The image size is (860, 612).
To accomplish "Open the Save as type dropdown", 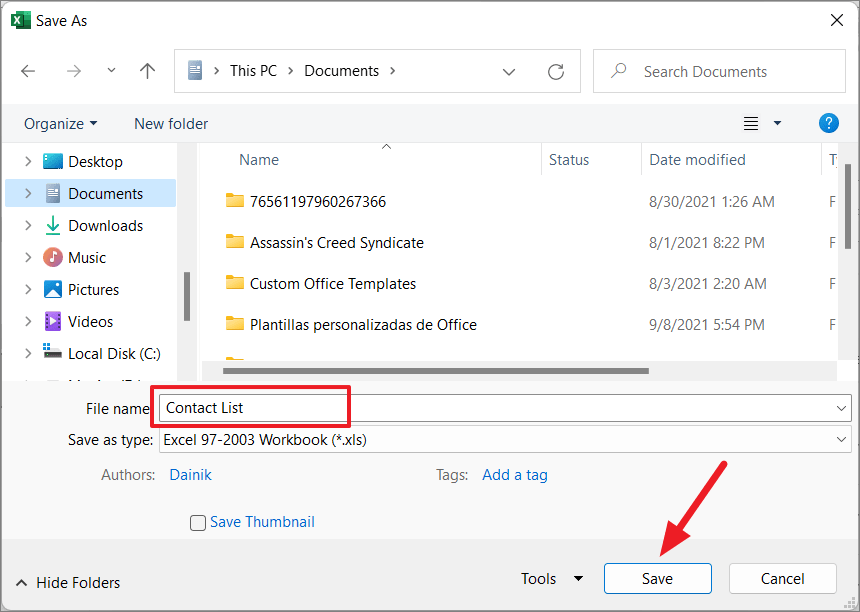I will tap(504, 440).
